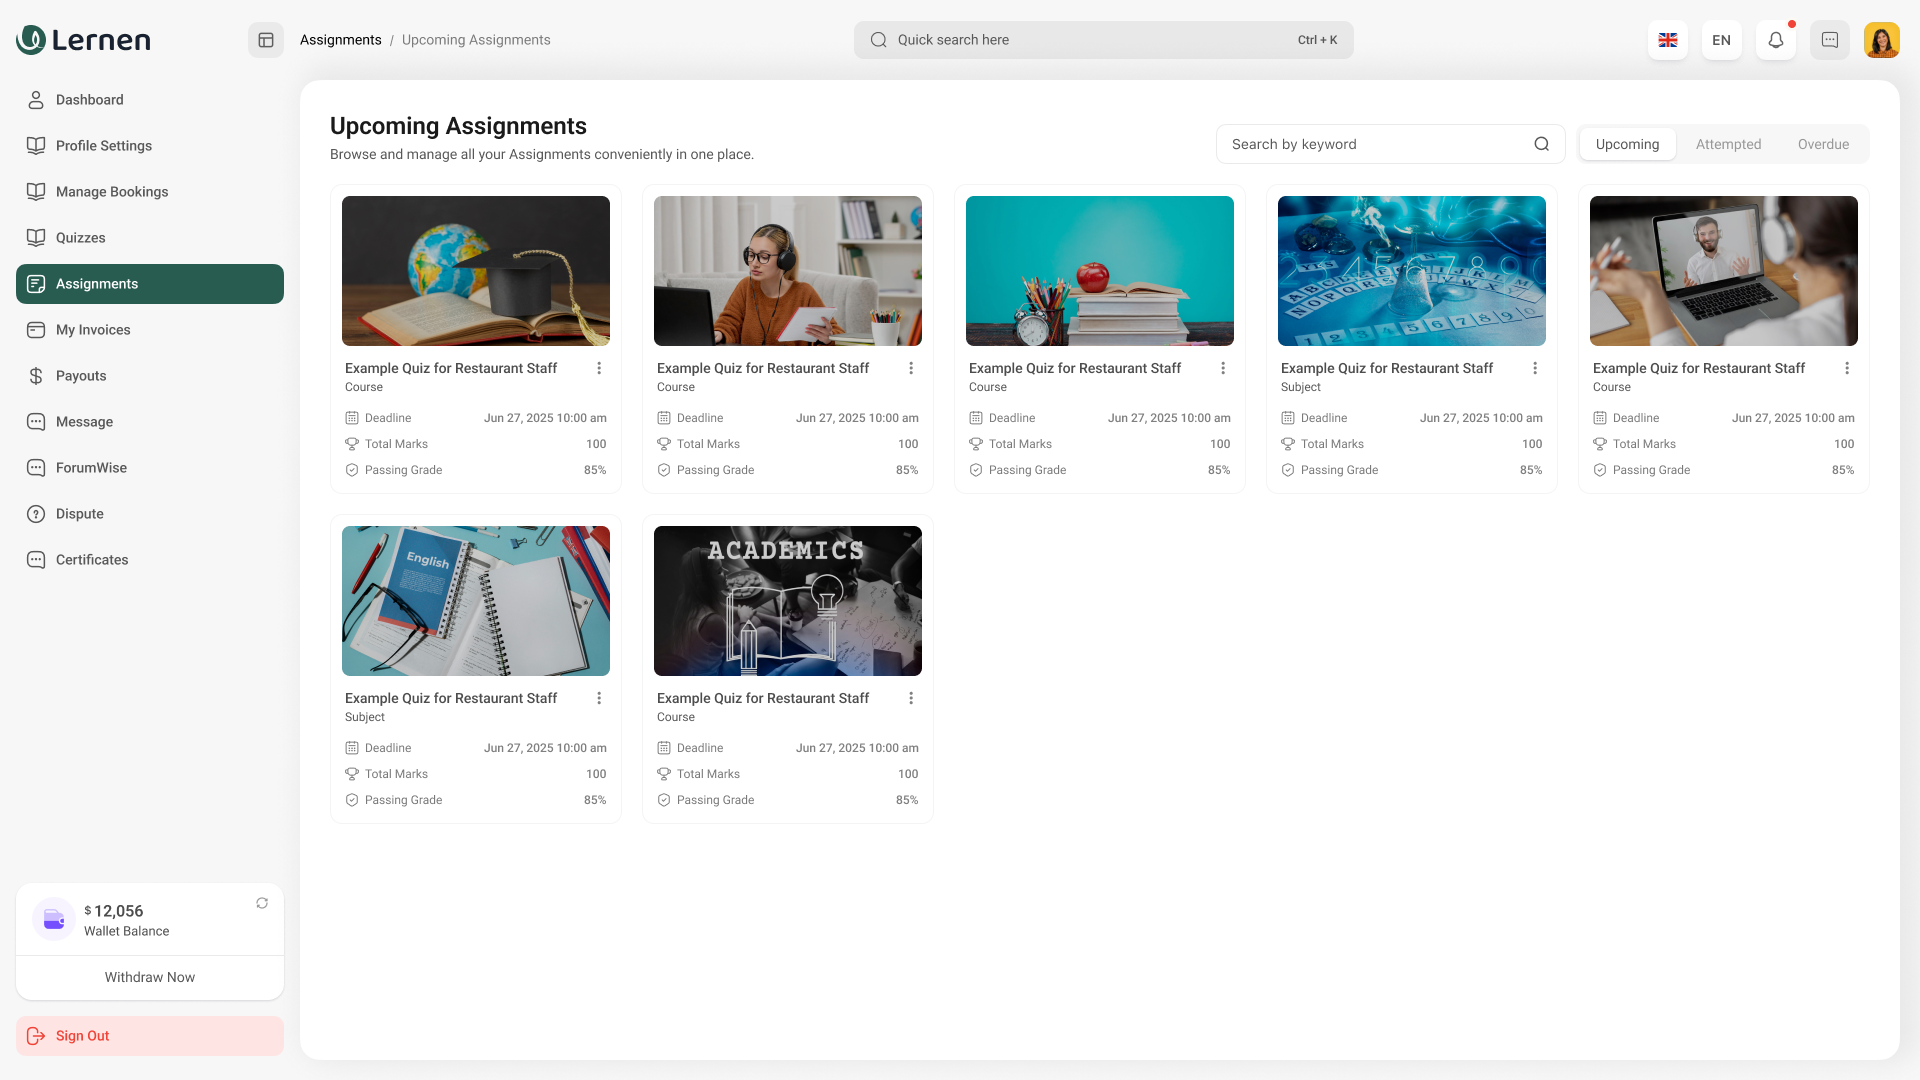Switch to the Attempted filter

pyautogui.click(x=1728, y=144)
